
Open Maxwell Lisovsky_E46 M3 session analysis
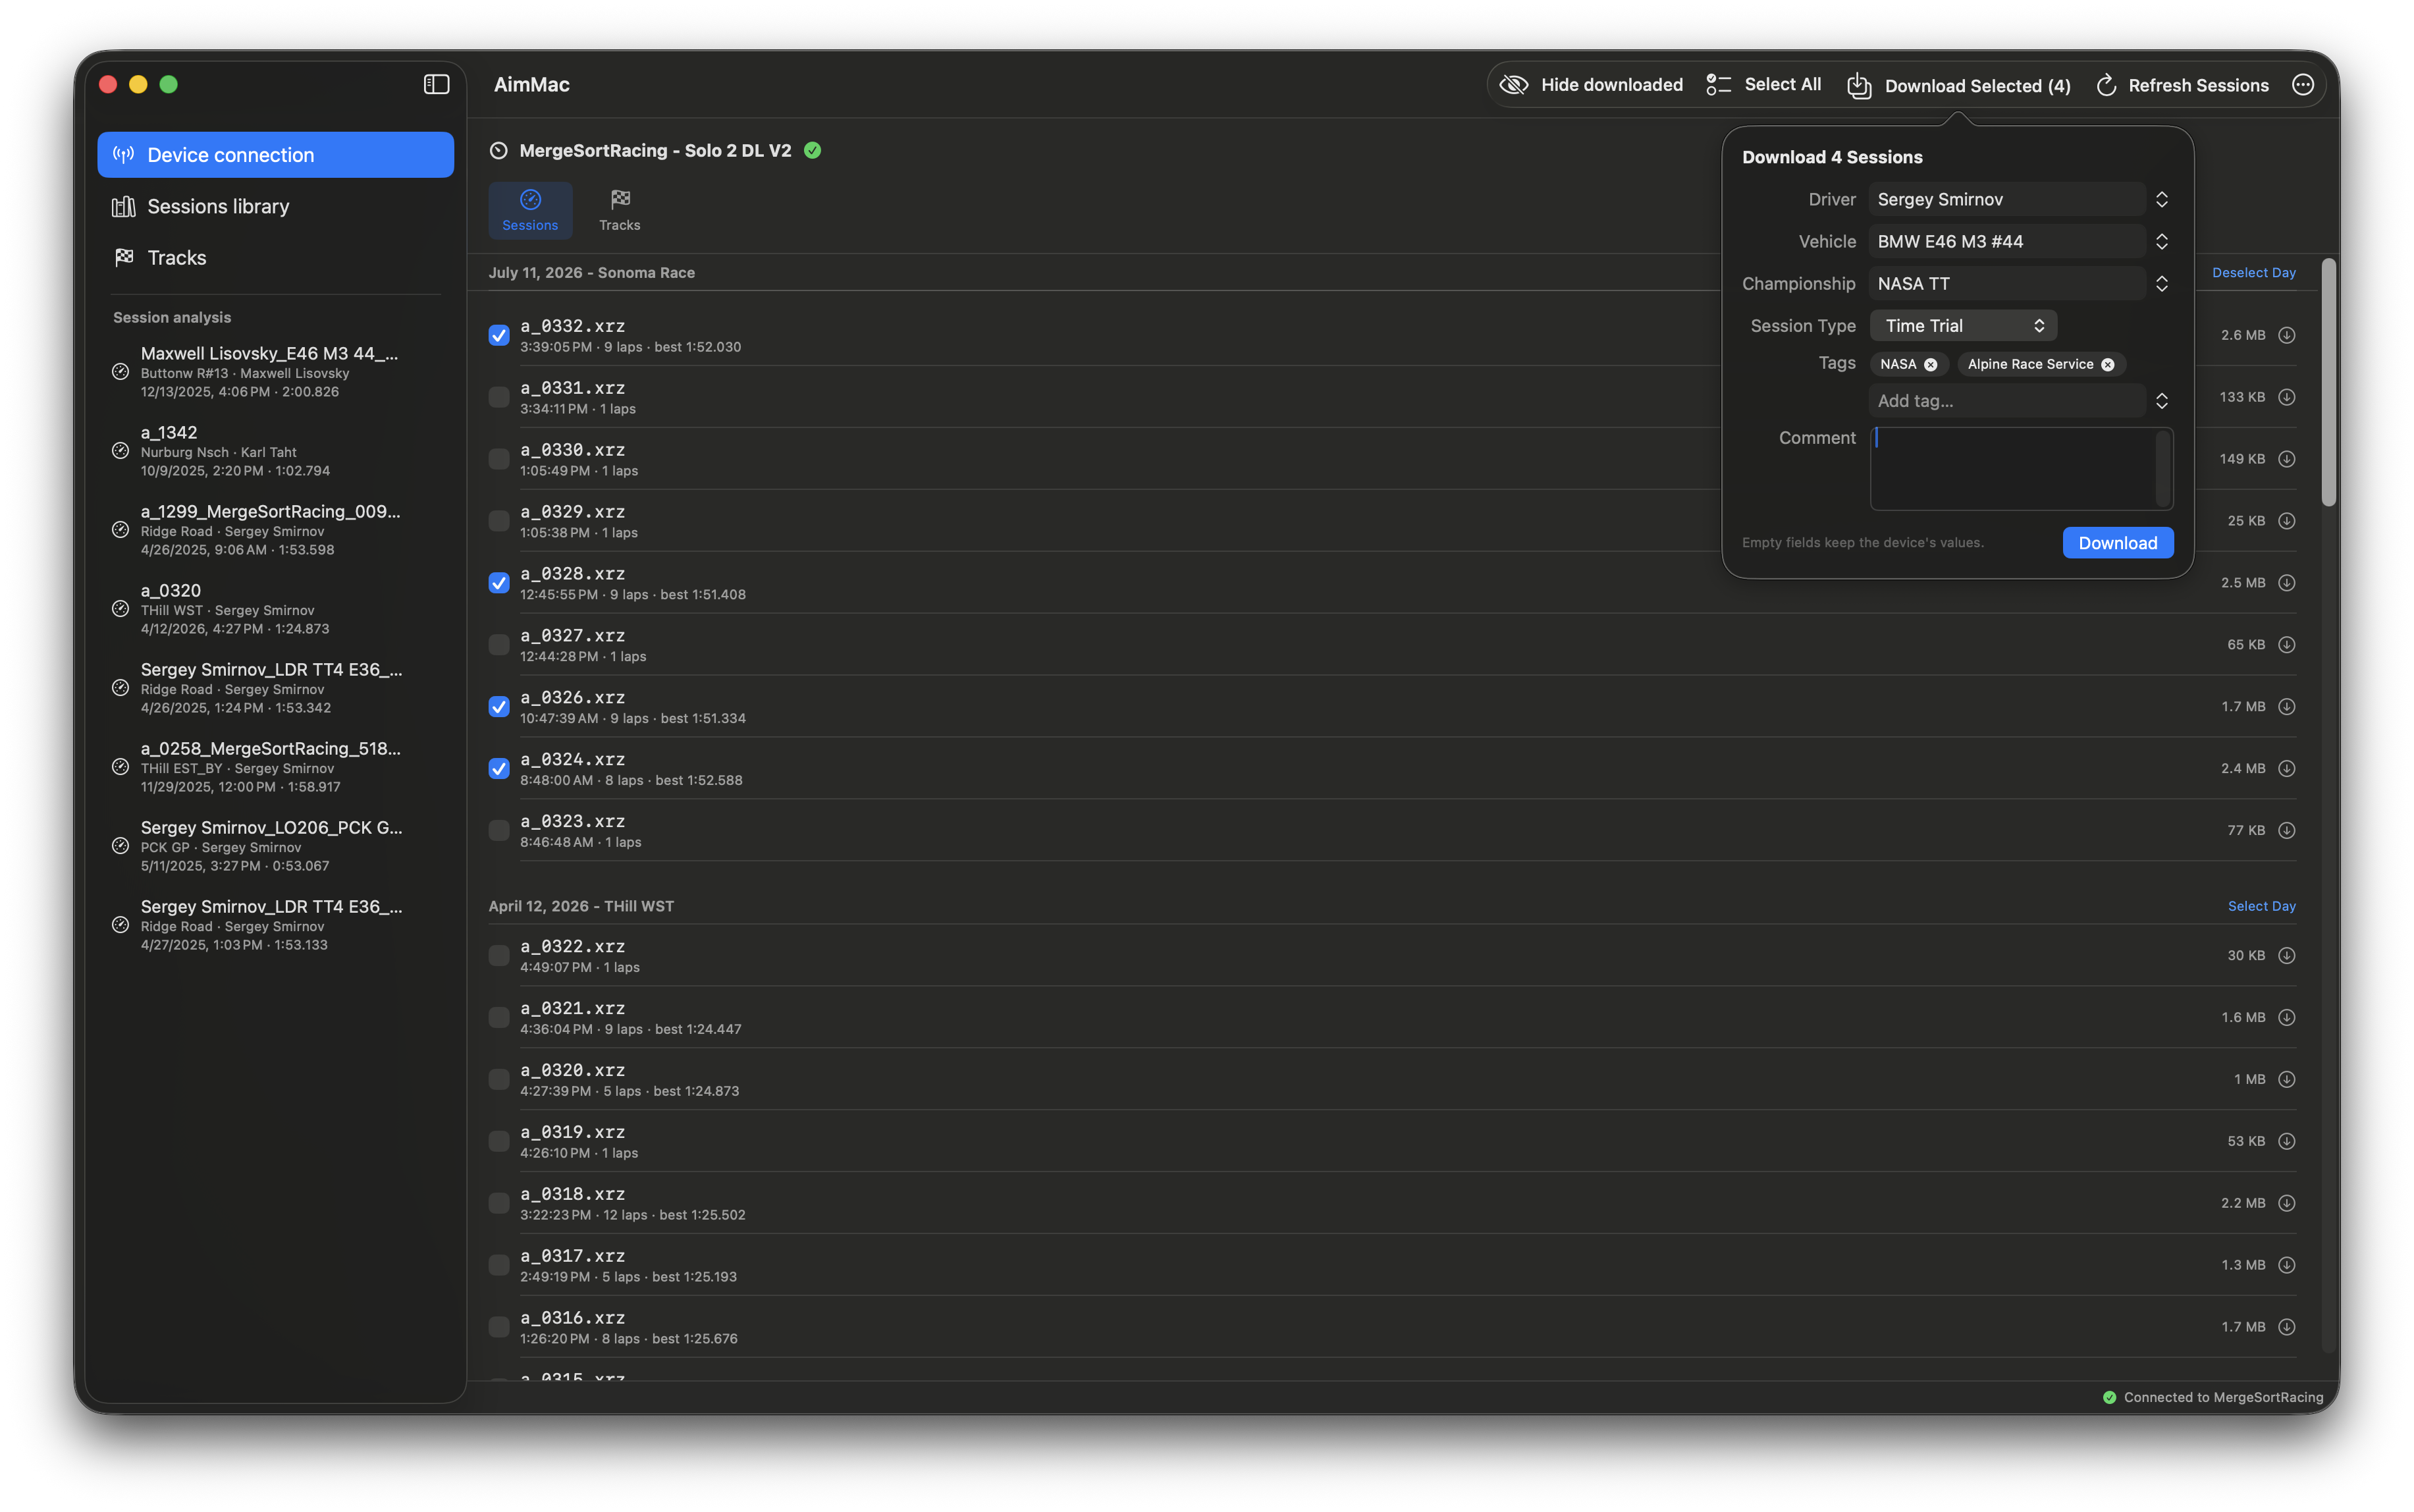(275, 372)
